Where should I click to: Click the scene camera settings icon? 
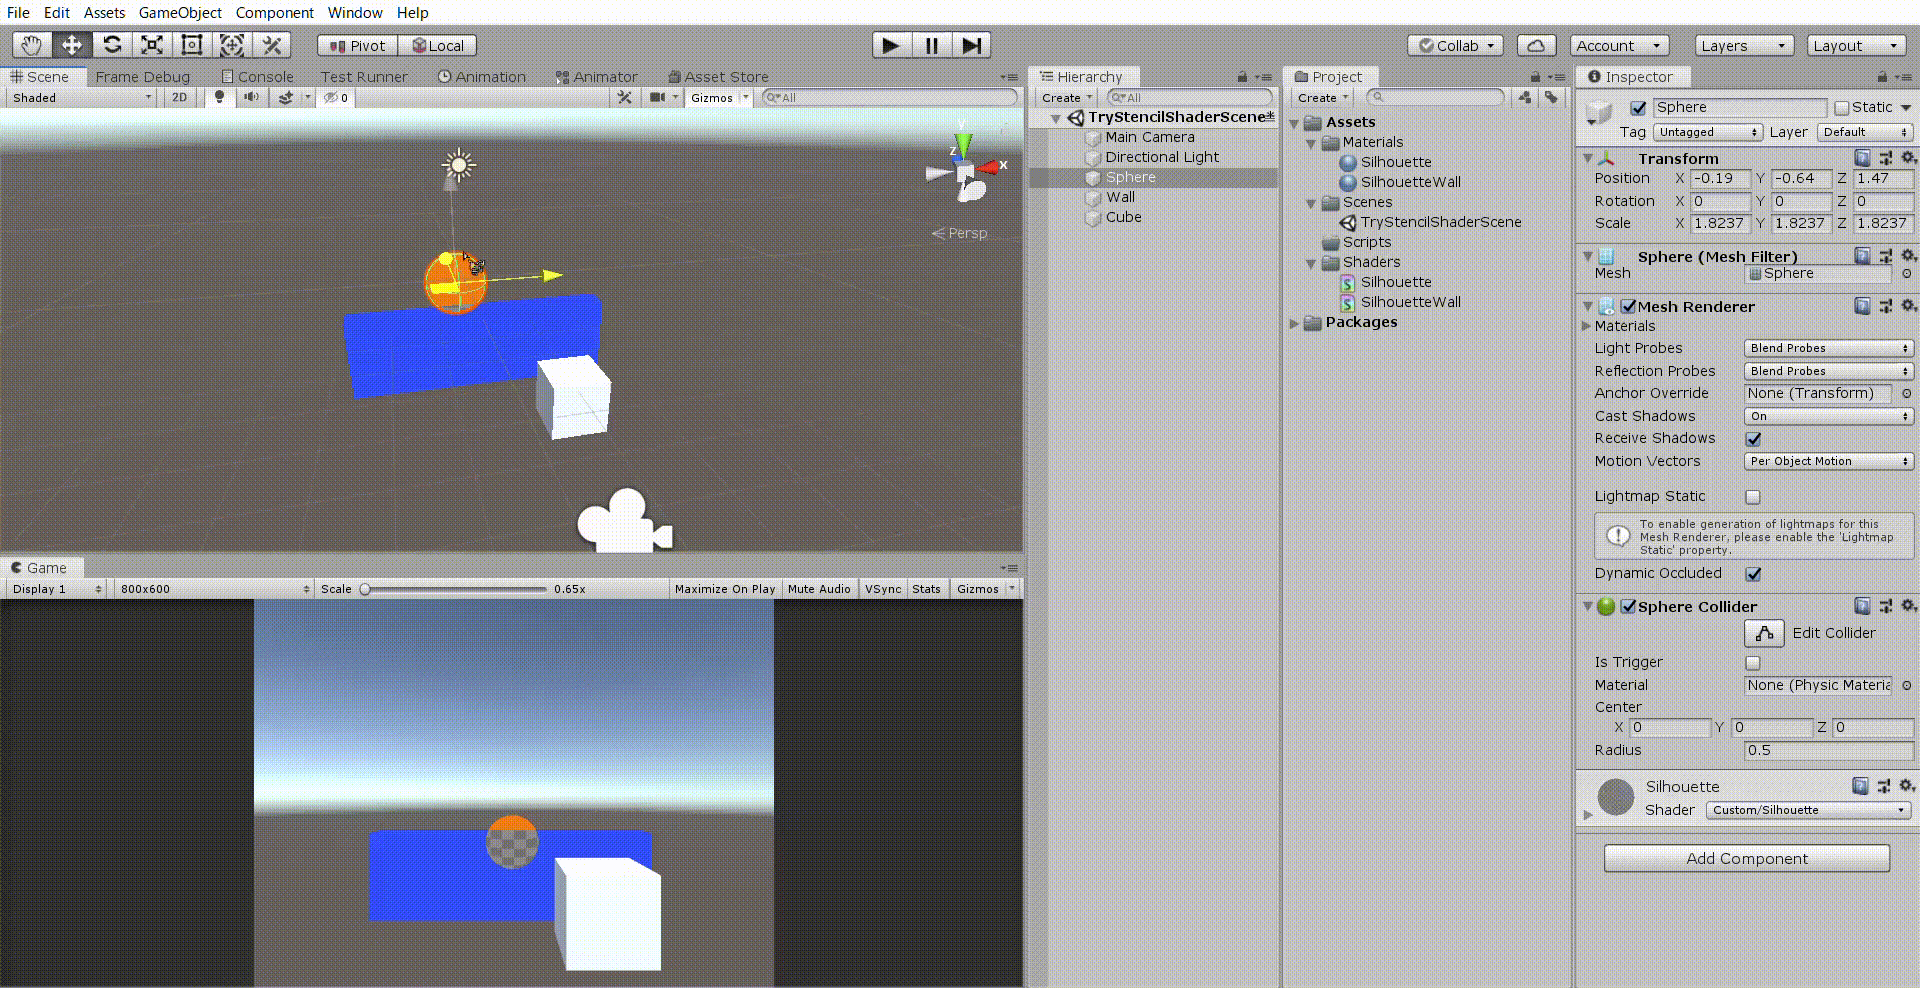coord(657,97)
